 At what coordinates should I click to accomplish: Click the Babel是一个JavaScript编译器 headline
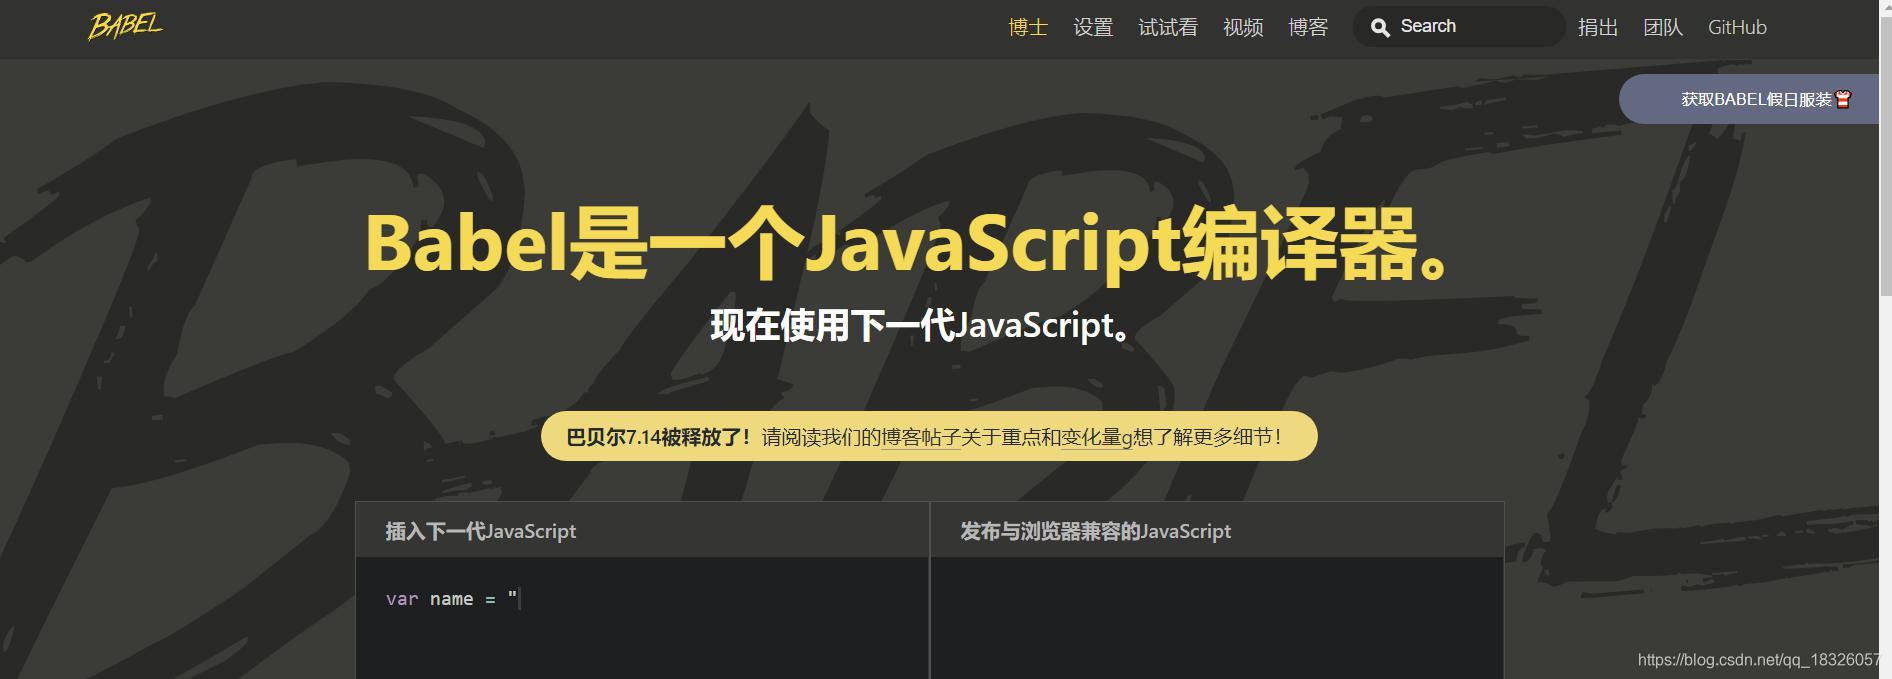tap(908, 243)
